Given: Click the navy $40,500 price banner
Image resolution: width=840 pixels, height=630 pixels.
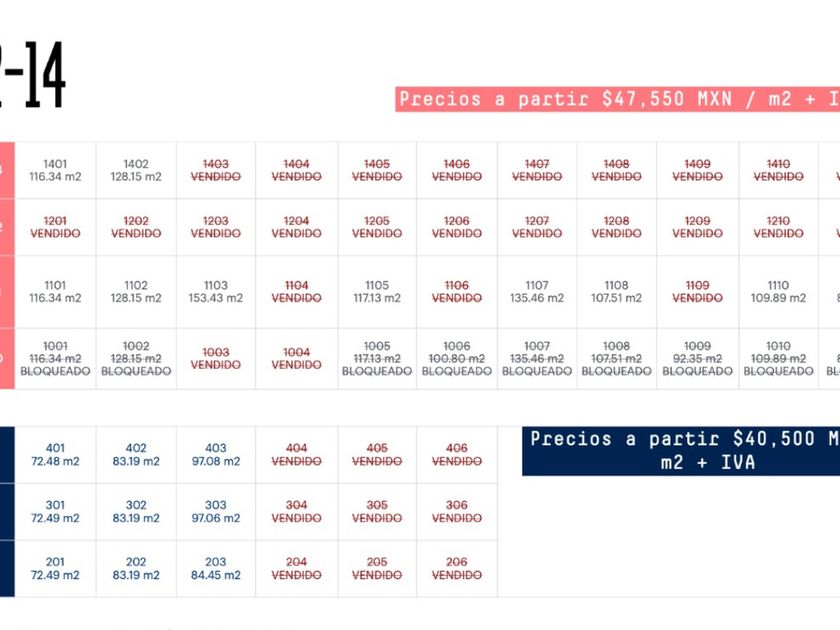Looking at the screenshot, I should pyautogui.click(x=681, y=451).
